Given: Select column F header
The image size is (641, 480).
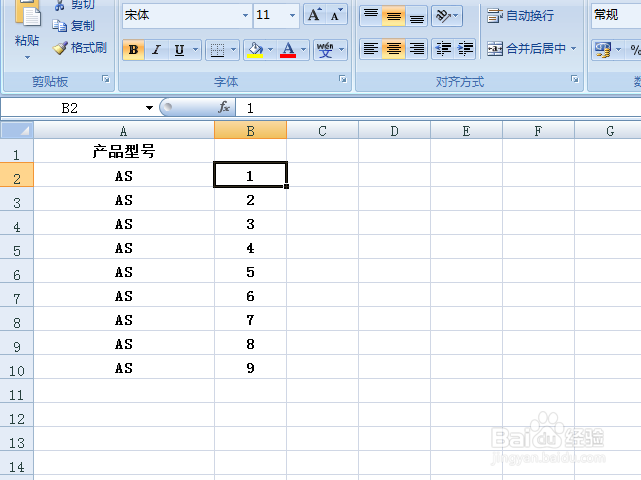Looking at the screenshot, I should pos(538,131).
